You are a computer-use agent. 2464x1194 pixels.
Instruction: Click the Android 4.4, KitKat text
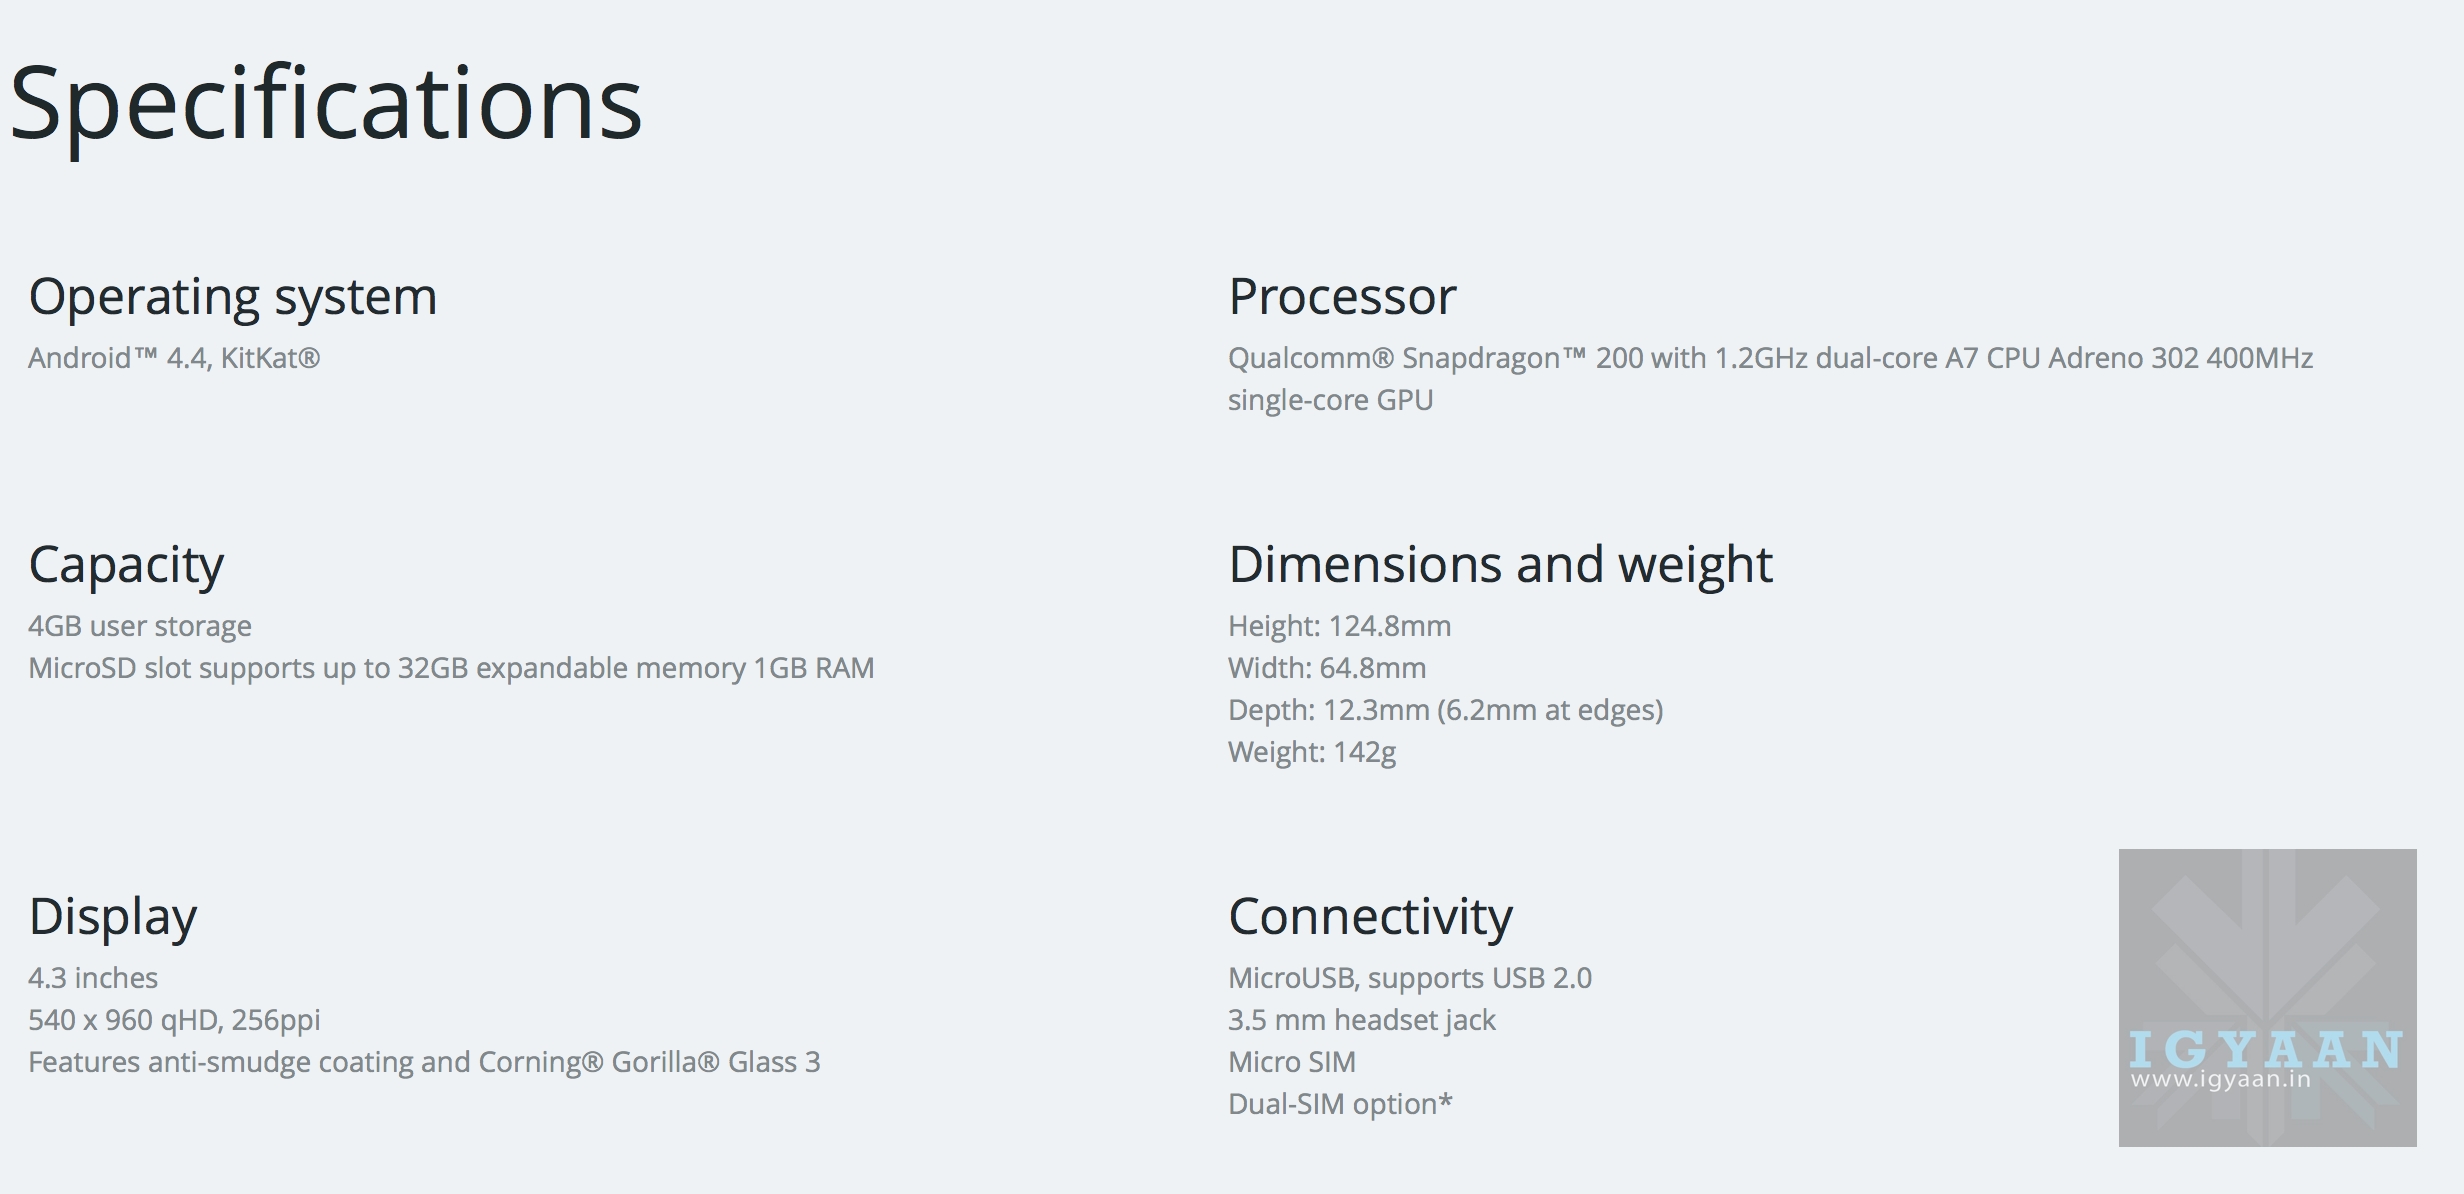click(x=174, y=358)
